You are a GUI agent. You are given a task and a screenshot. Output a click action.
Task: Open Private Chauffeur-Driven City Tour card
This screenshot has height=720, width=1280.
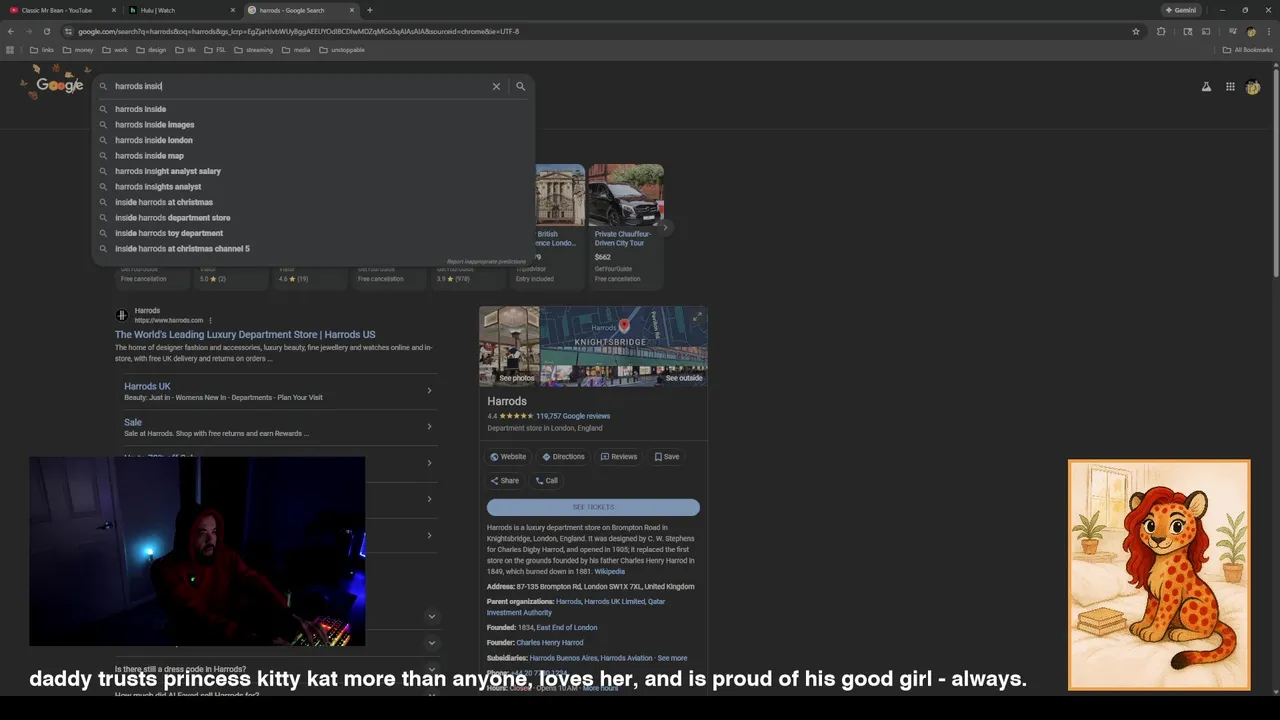(626, 225)
